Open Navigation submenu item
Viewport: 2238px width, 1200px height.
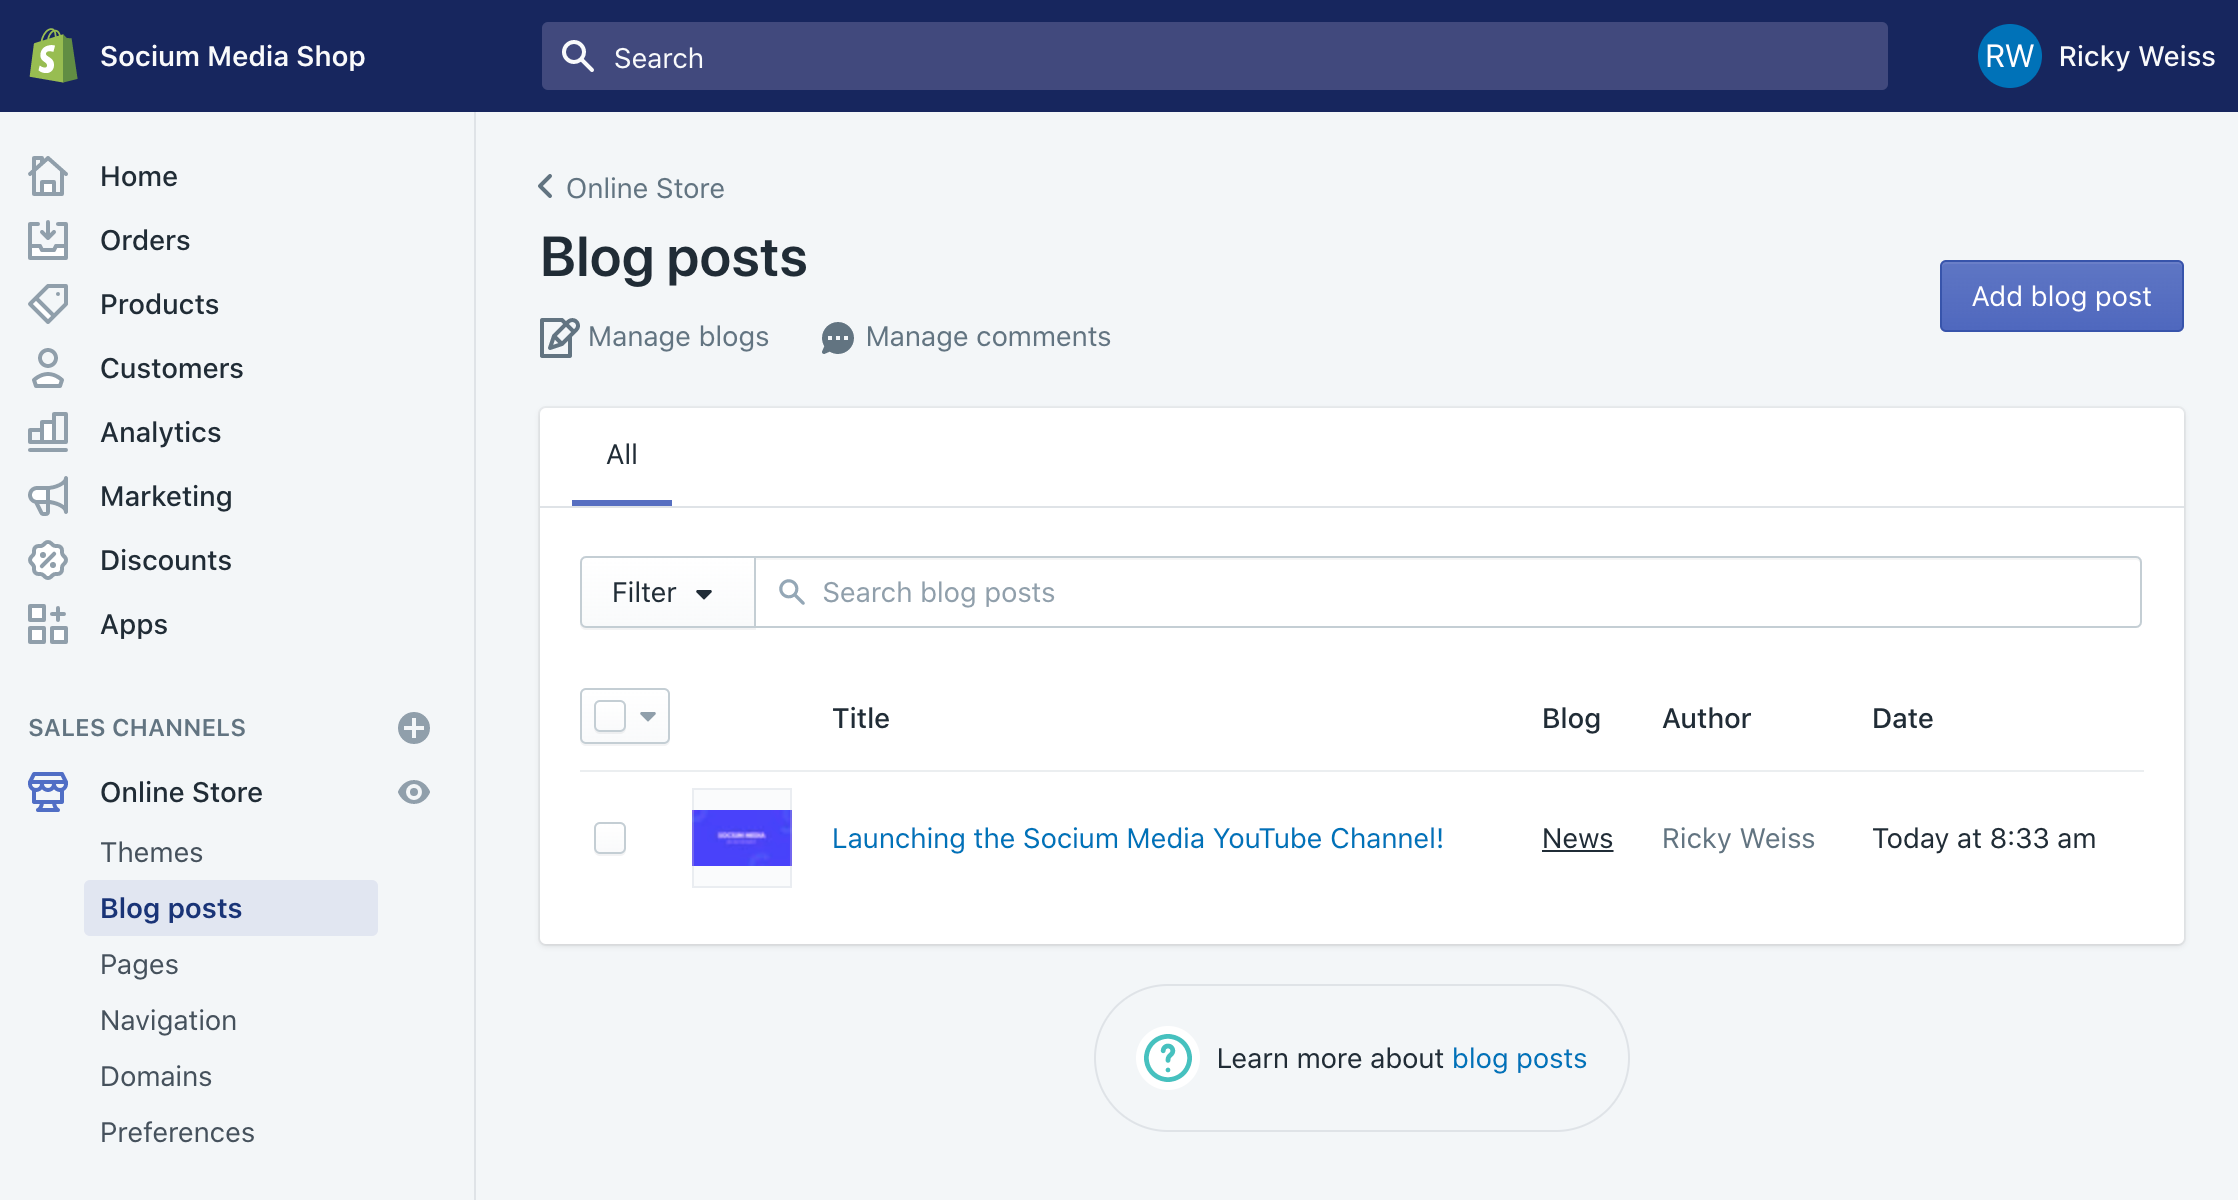coord(168,1020)
